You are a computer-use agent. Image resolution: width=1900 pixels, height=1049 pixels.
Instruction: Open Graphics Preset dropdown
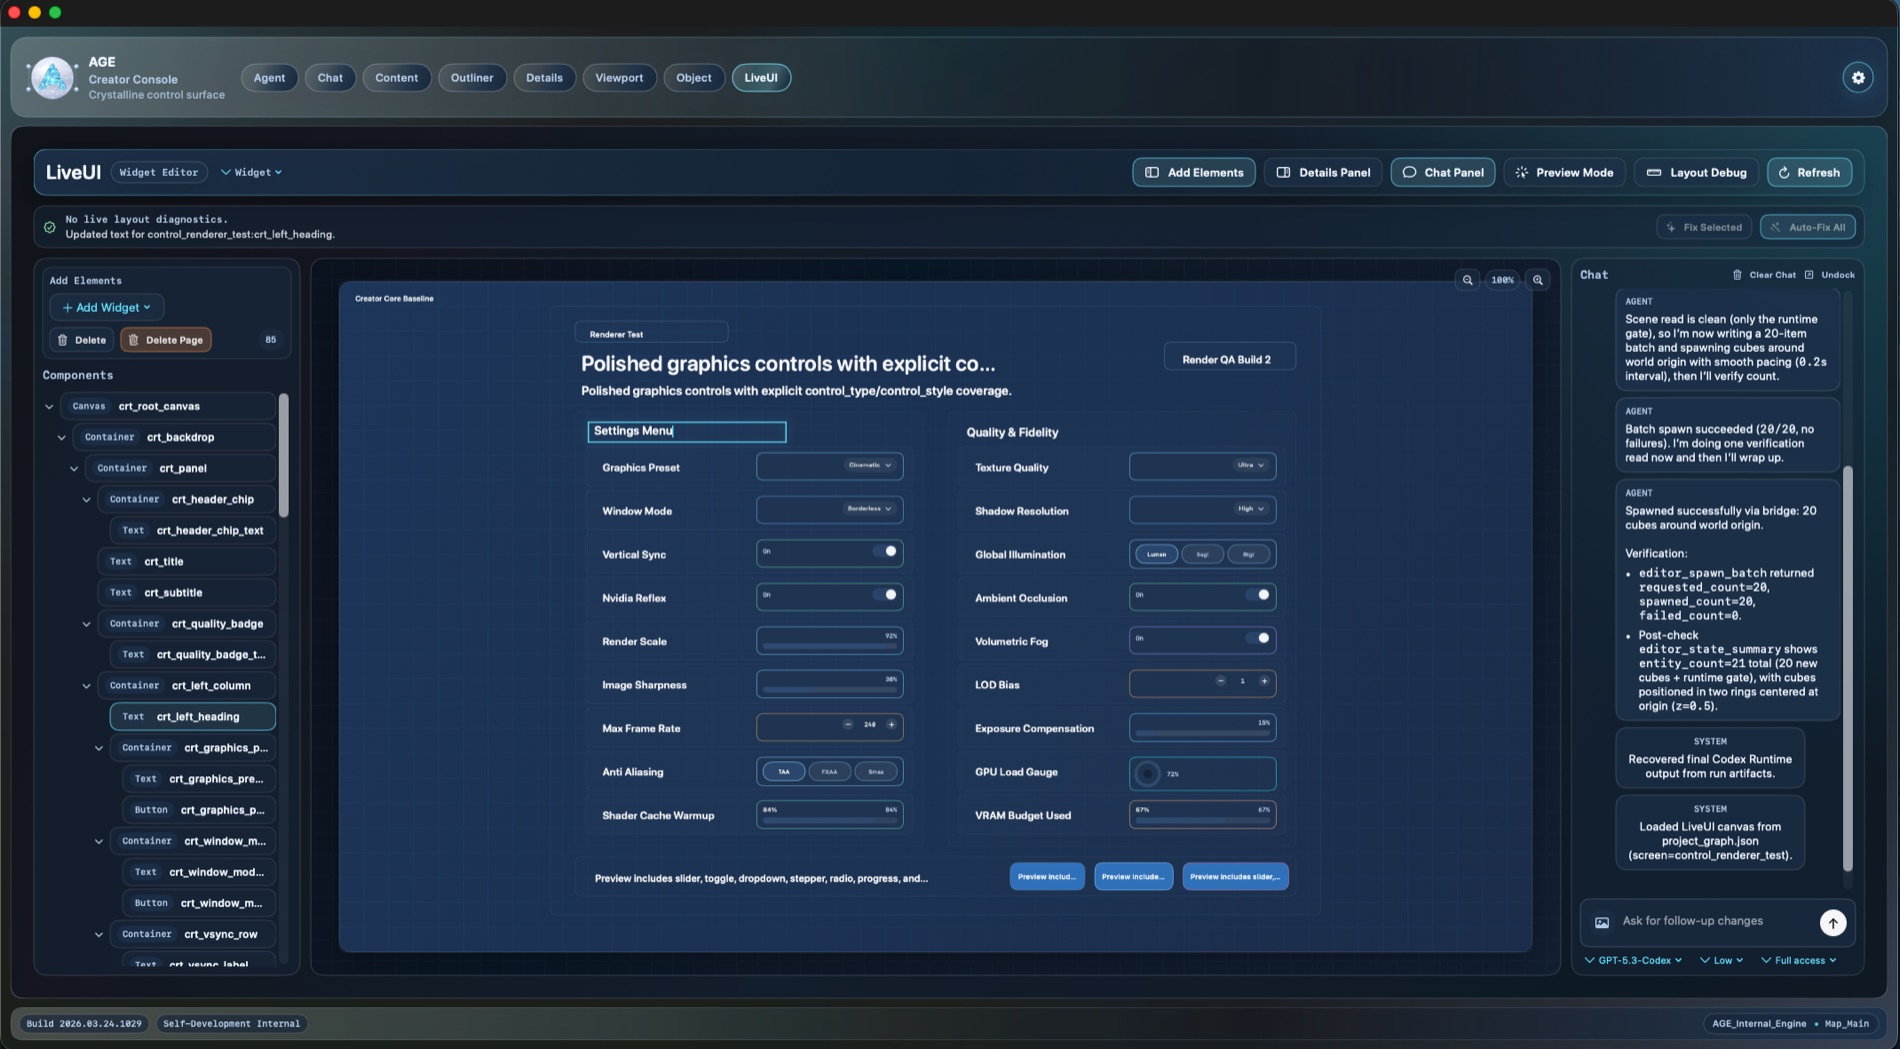830,466
